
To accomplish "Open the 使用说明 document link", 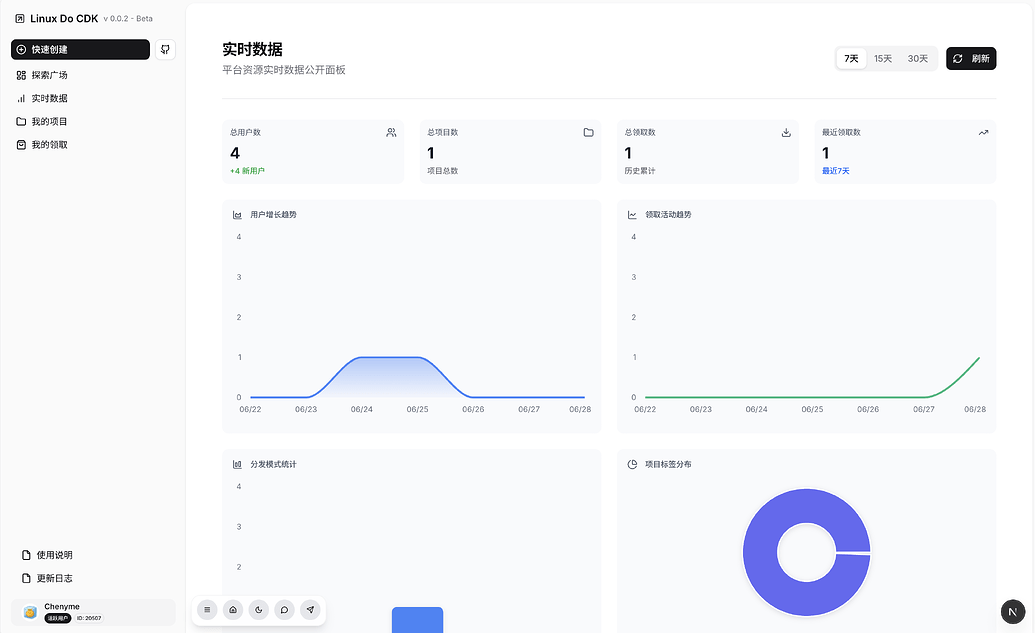I will point(47,555).
